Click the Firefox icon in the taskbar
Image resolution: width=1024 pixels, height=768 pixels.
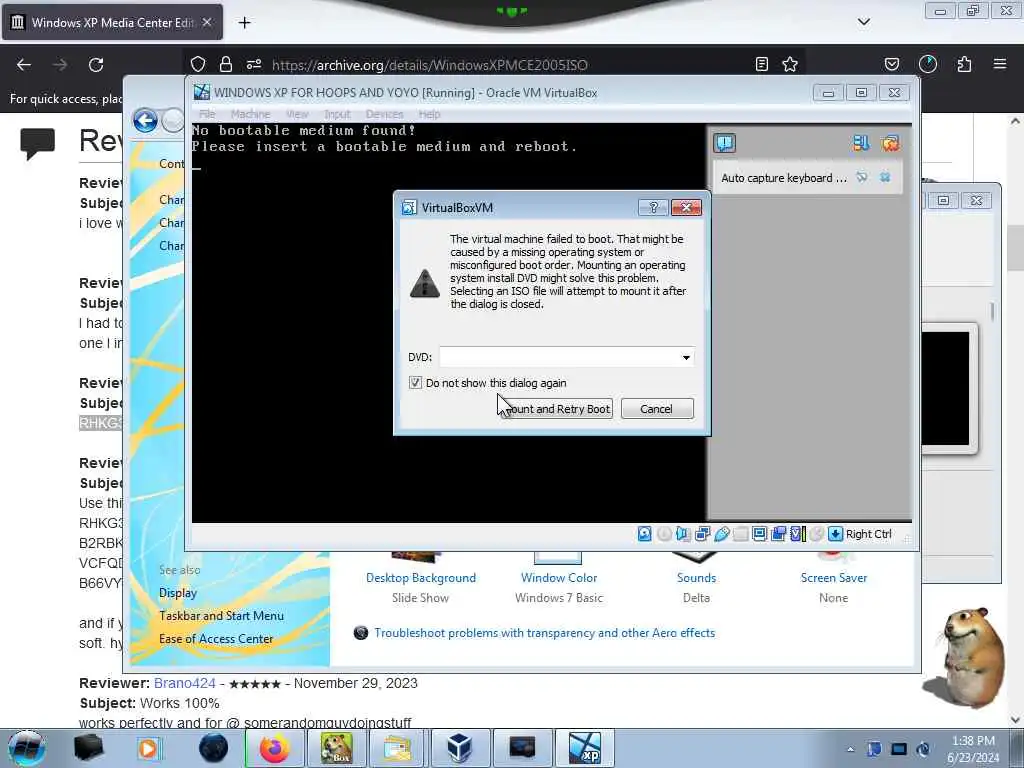(x=274, y=748)
